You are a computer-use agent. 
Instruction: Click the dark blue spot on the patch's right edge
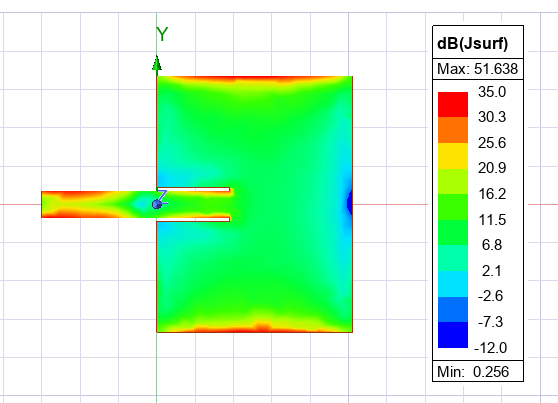click(350, 203)
